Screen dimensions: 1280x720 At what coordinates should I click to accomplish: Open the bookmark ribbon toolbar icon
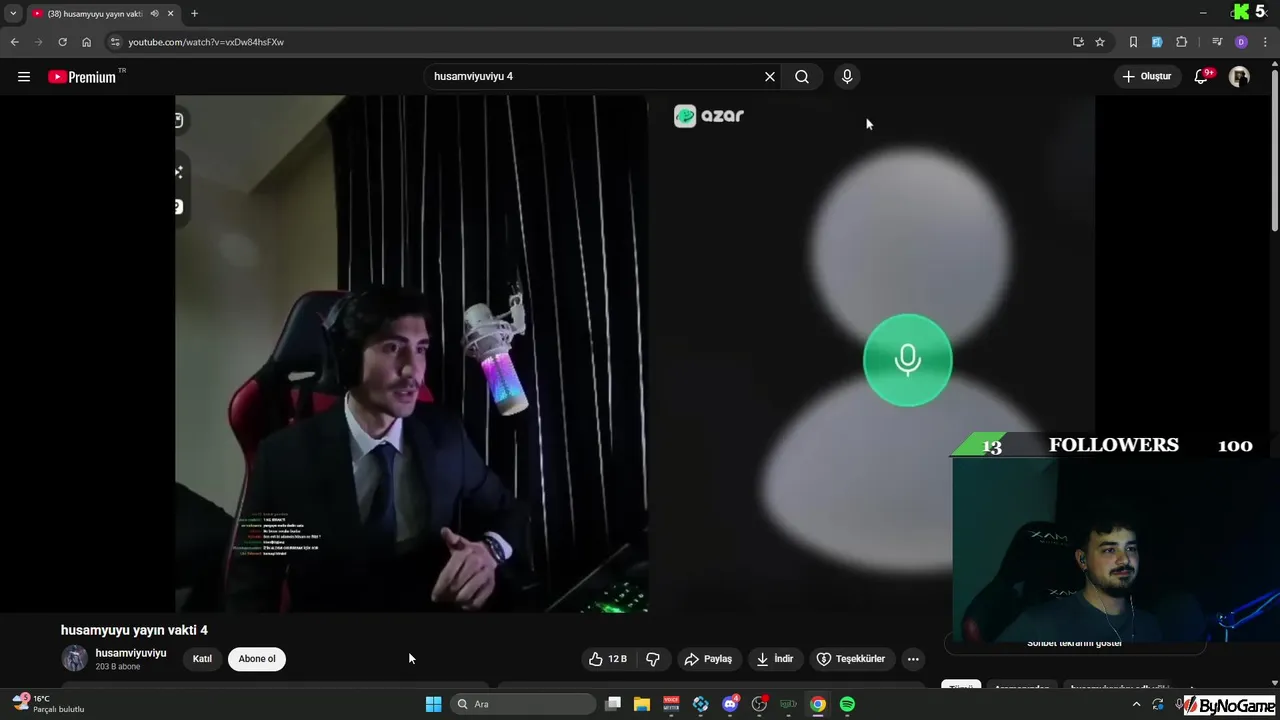point(1133,42)
